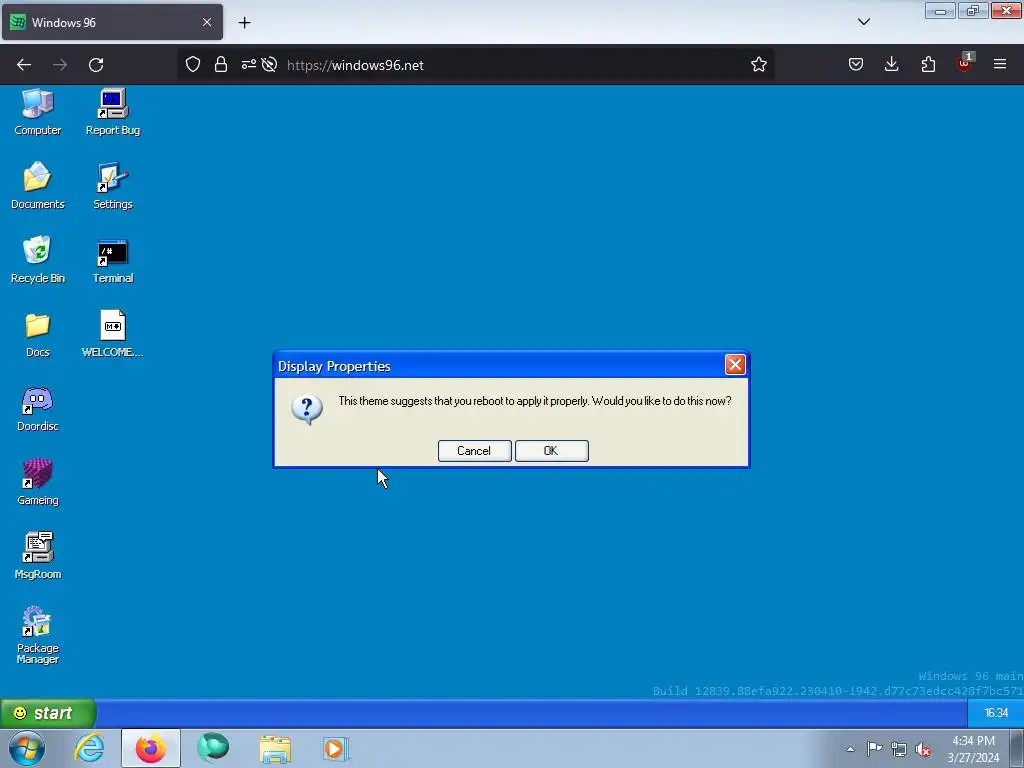Image resolution: width=1024 pixels, height=768 pixels.
Task: Open the MsgRoom shortcut
Action: [x=38, y=556]
